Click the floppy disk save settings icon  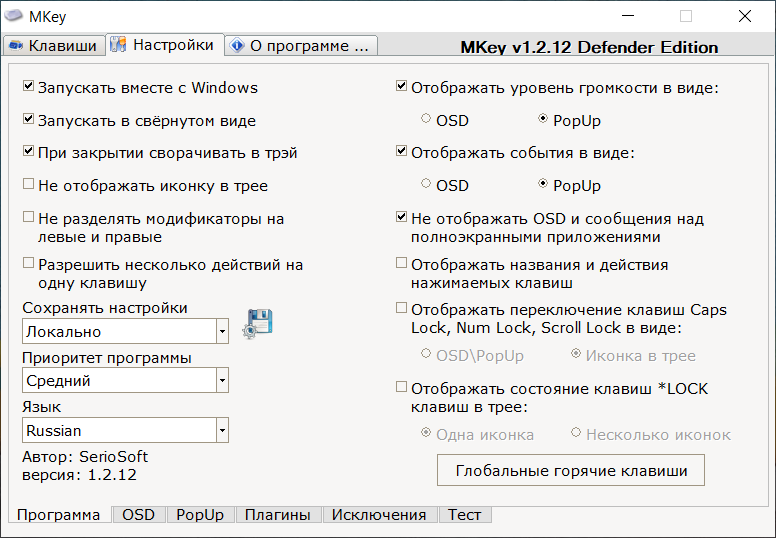click(x=258, y=324)
